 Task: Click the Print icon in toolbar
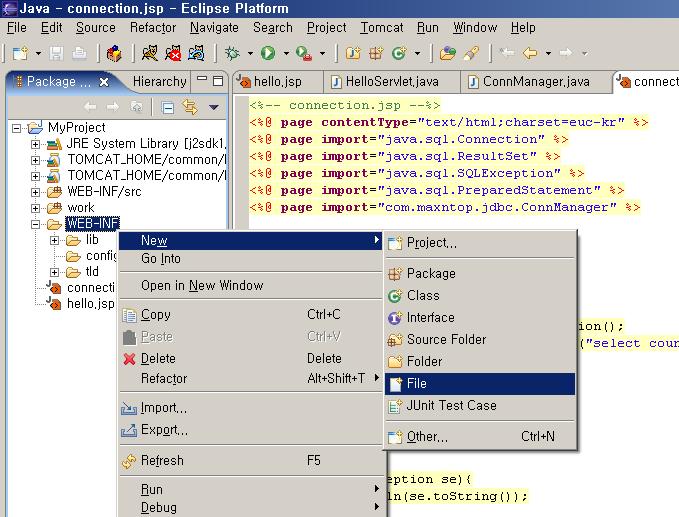[79, 52]
